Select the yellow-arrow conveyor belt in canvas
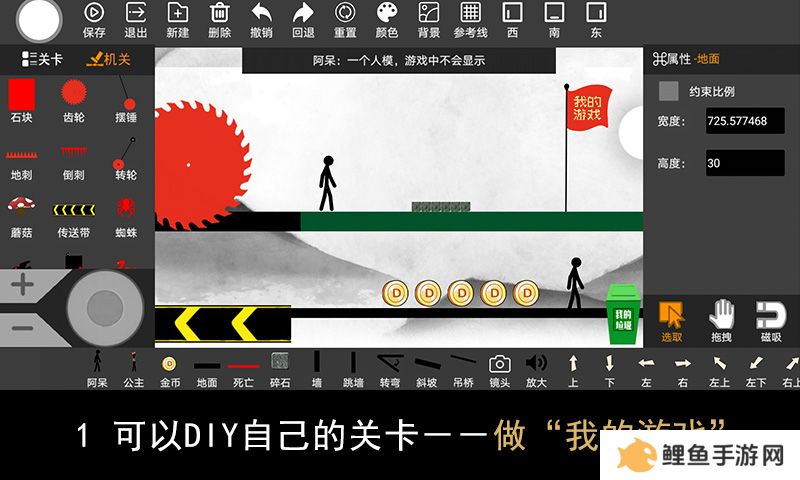800x480 pixels. pyautogui.click(x=223, y=323)
